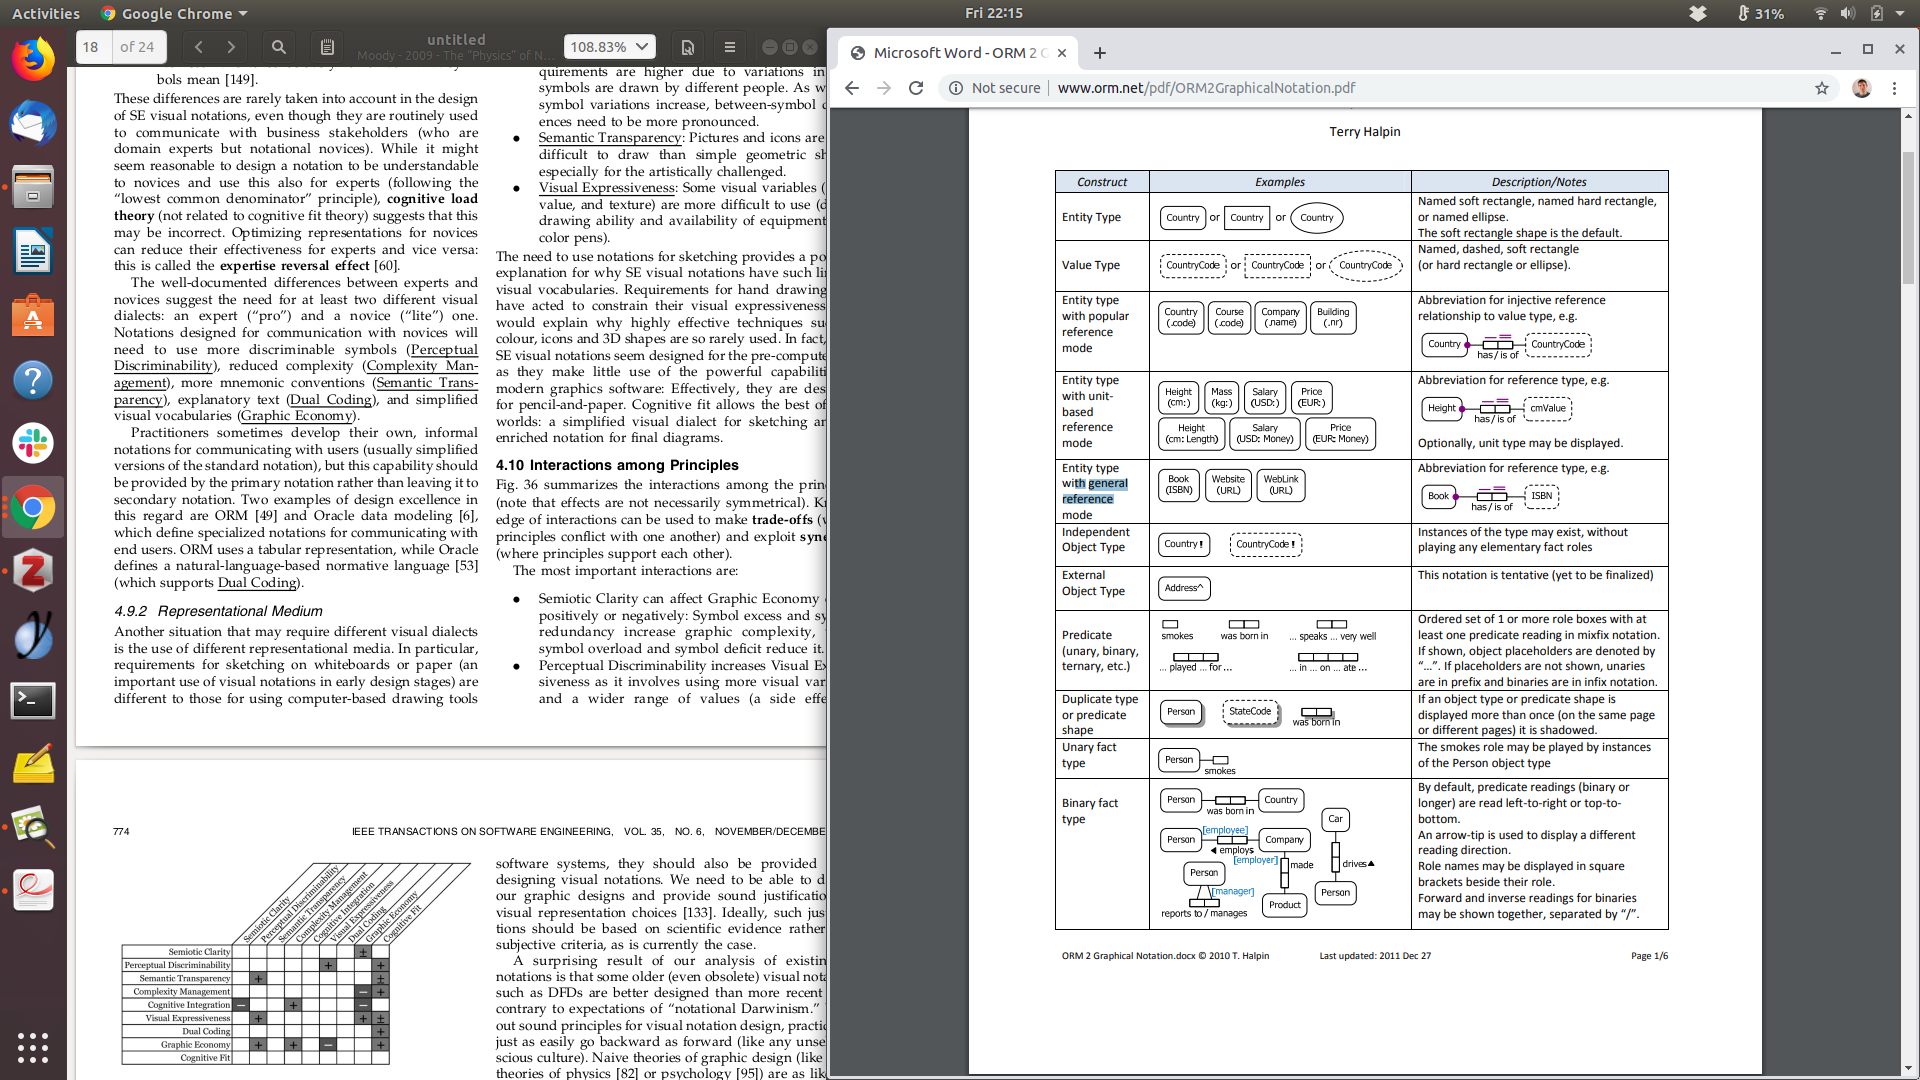Bookmark this page with star icon

point(1822,88)
